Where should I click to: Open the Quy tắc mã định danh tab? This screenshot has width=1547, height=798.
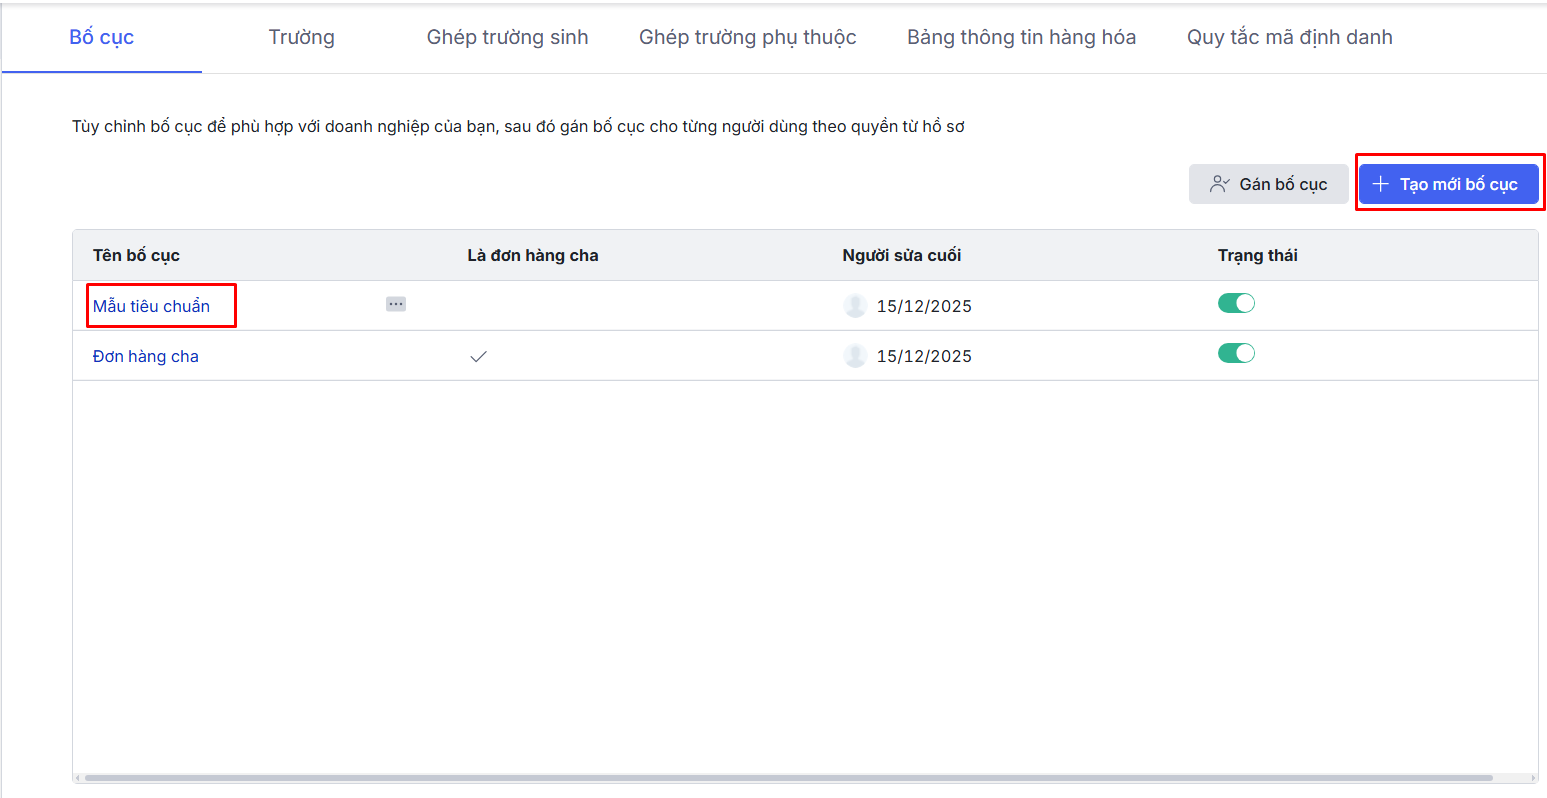[1289, 38]
